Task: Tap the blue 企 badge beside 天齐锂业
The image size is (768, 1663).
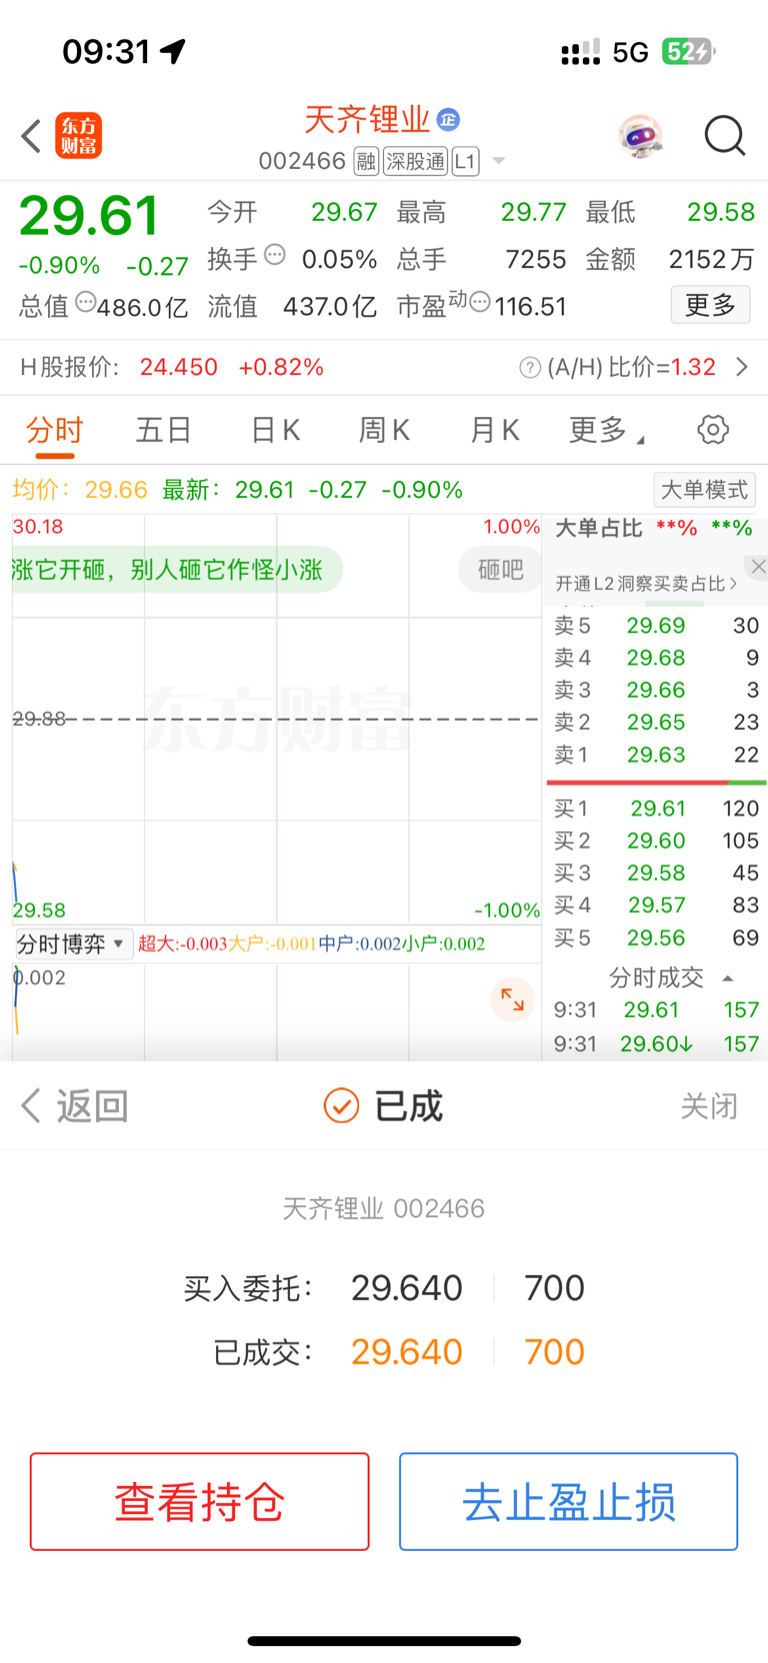Action: 448,120
